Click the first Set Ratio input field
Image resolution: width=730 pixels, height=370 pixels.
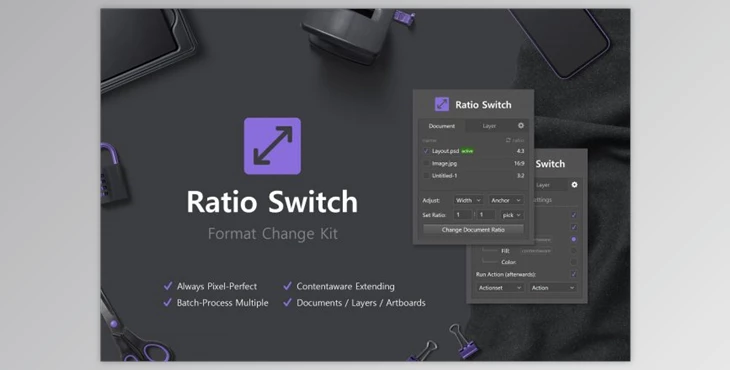coord(463,215)
